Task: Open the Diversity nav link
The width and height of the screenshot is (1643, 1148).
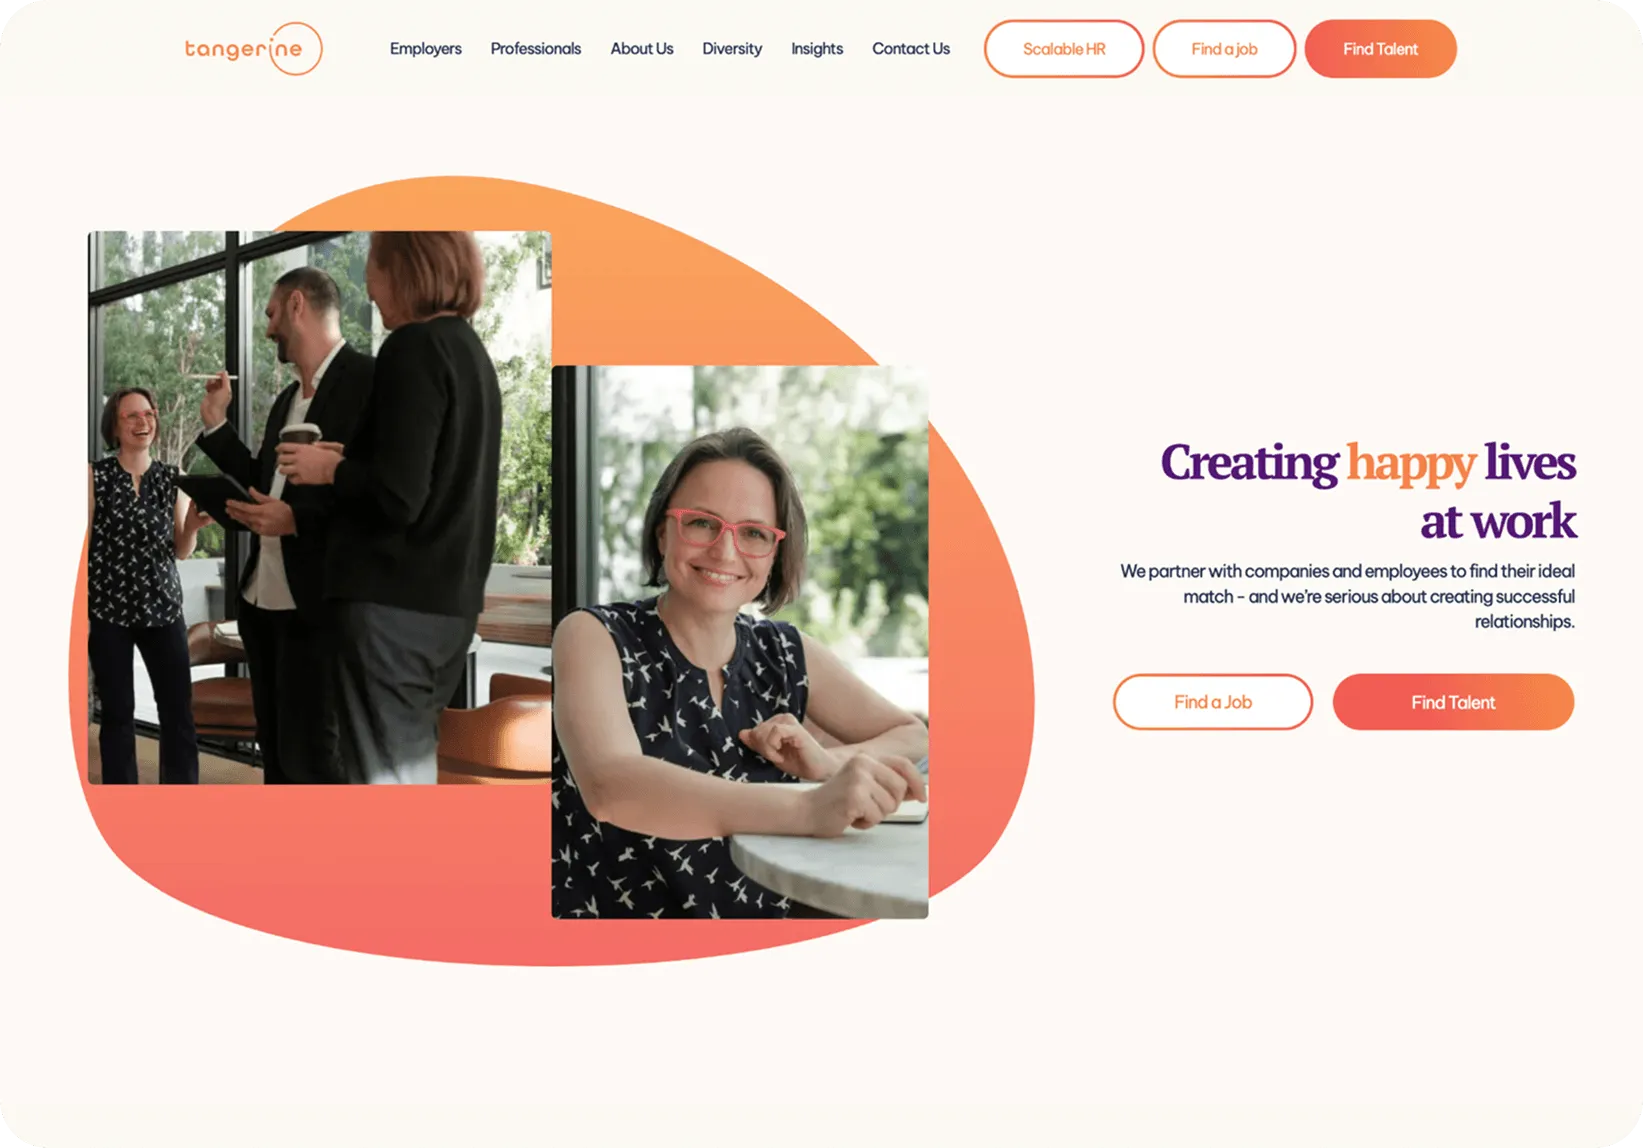Action: click(731, 49)
